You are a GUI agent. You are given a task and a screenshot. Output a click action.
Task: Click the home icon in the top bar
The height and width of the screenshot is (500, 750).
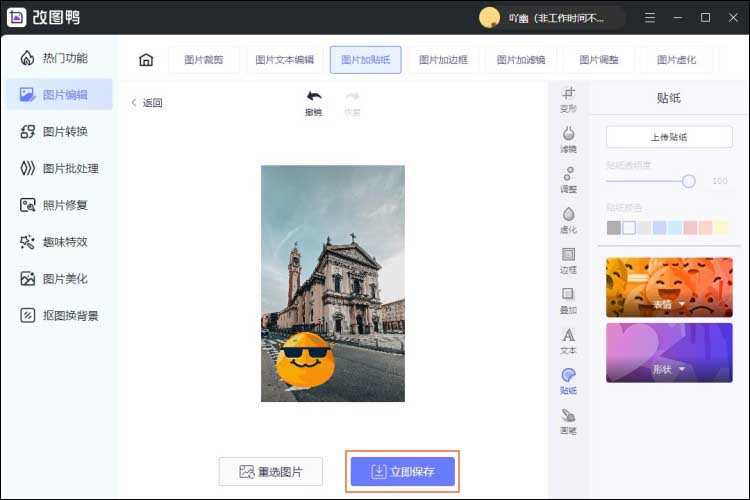(146, 60)
